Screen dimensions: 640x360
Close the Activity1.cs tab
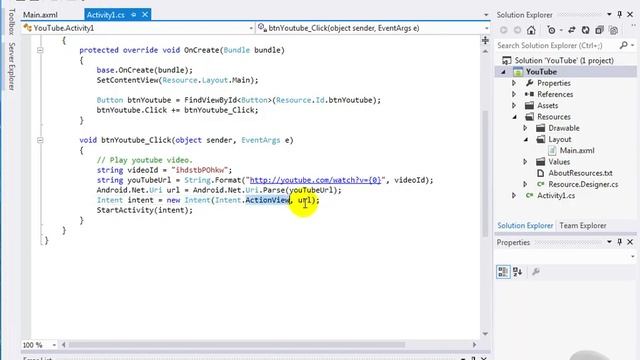point(145,15)
